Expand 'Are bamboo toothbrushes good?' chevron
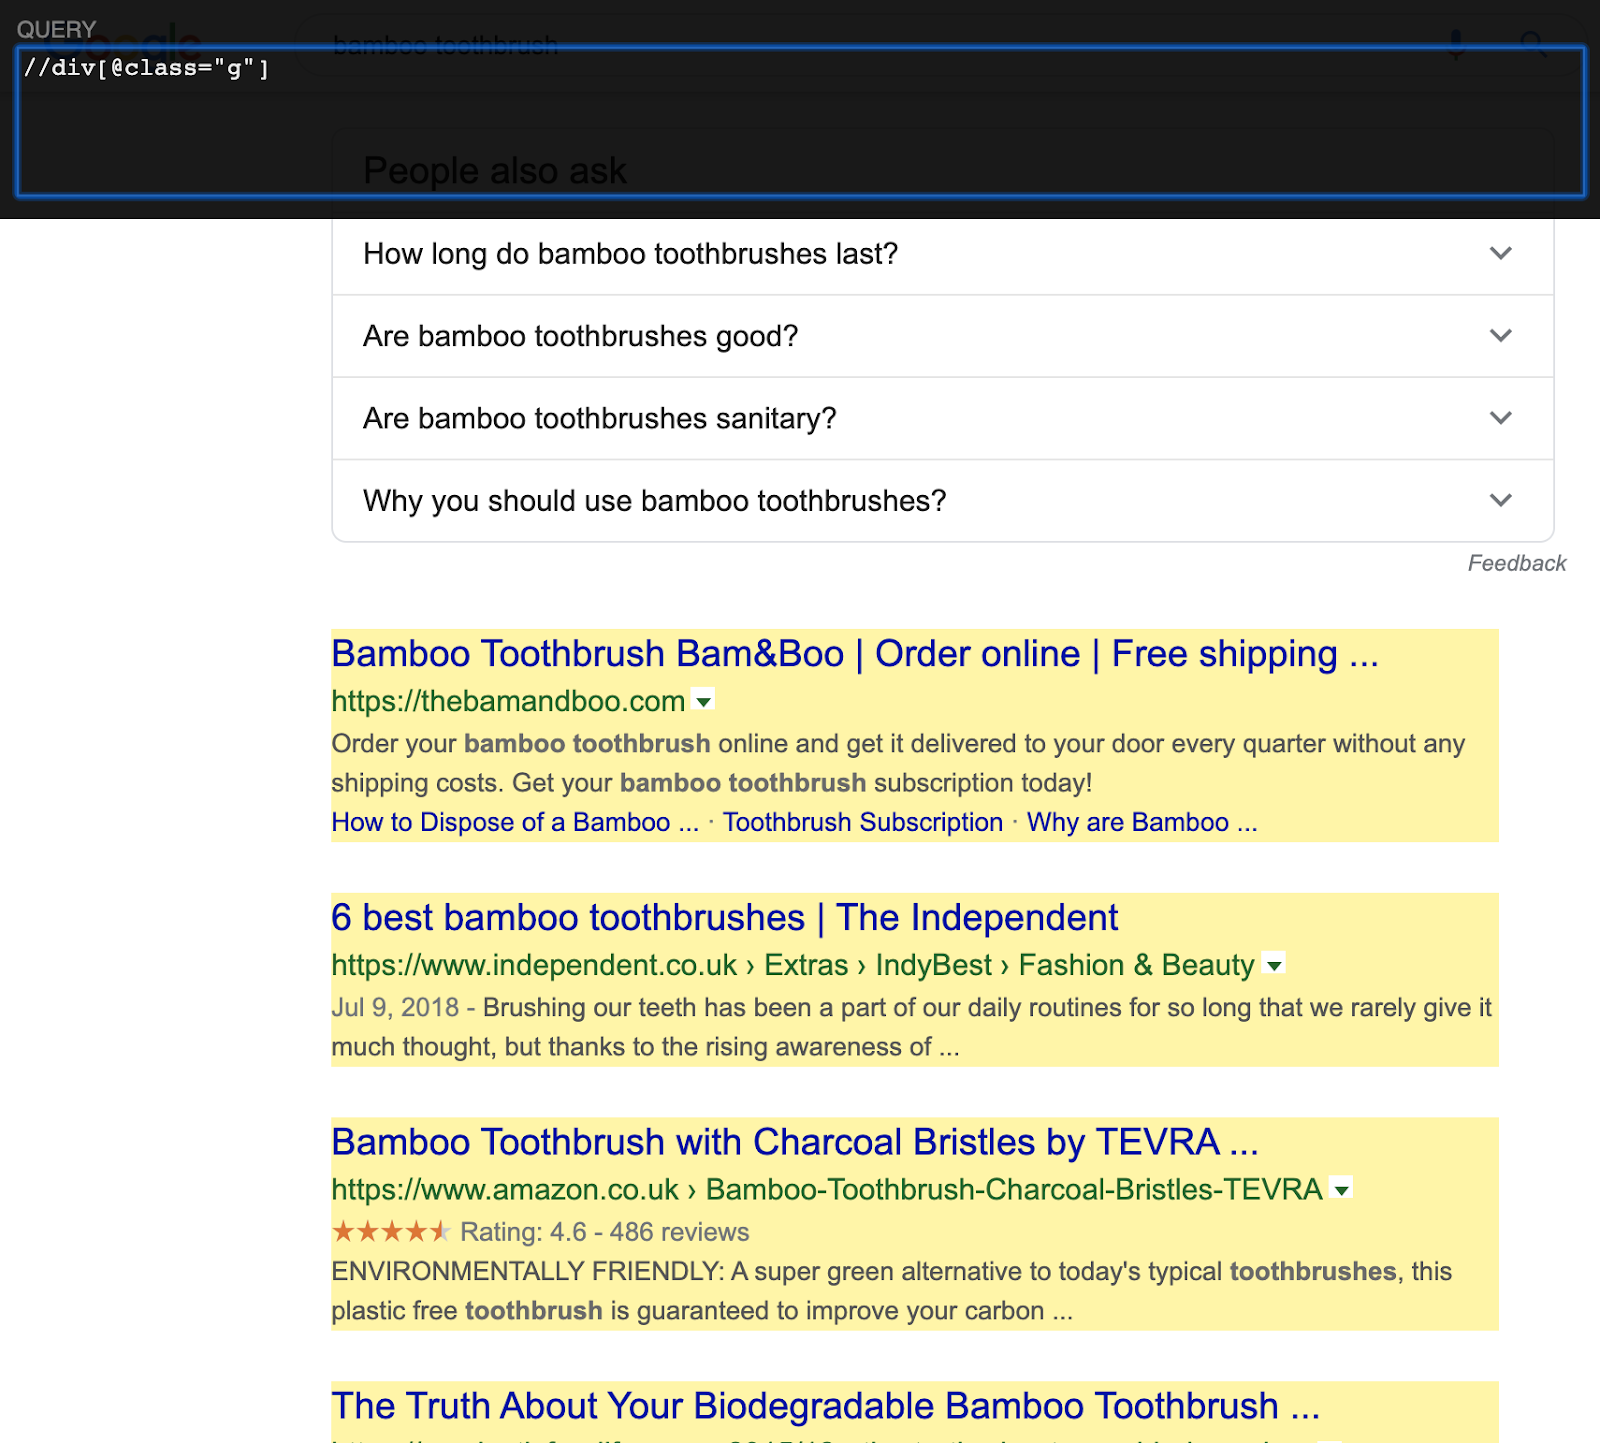Screen dimensions: 1600x1443 point(1500,336)
